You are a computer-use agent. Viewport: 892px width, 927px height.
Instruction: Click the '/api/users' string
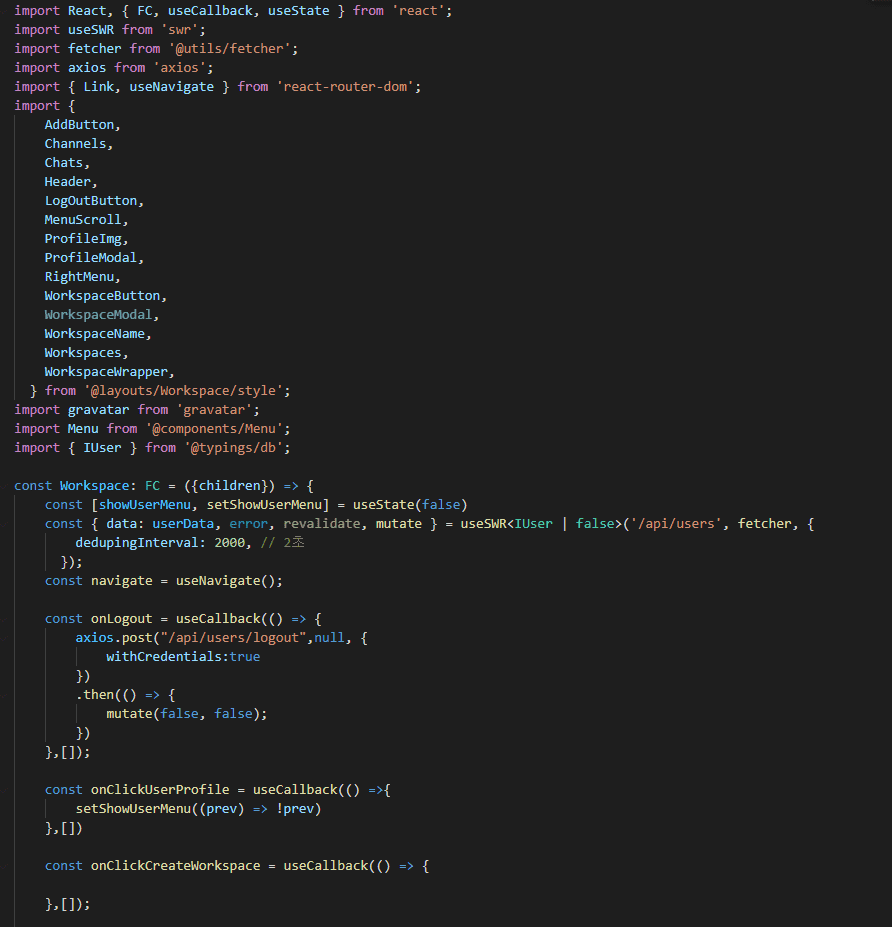coord(676,523)
